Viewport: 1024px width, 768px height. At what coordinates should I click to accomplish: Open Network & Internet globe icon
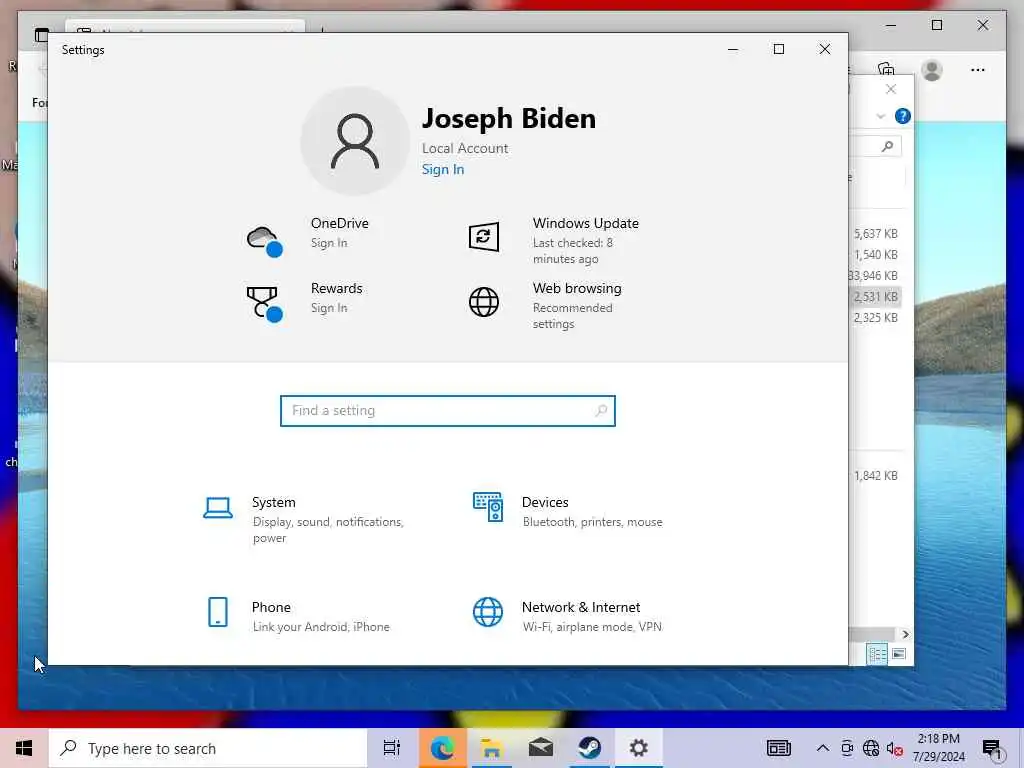488,612
